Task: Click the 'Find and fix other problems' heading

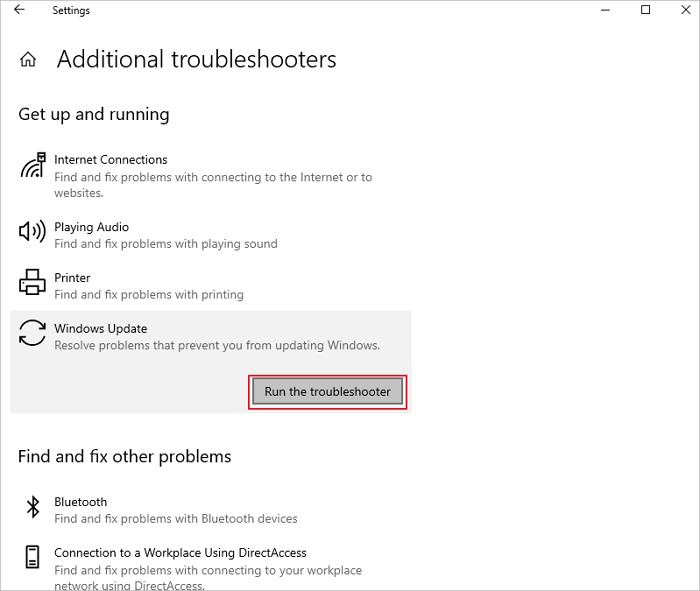Action: point(124,457)
